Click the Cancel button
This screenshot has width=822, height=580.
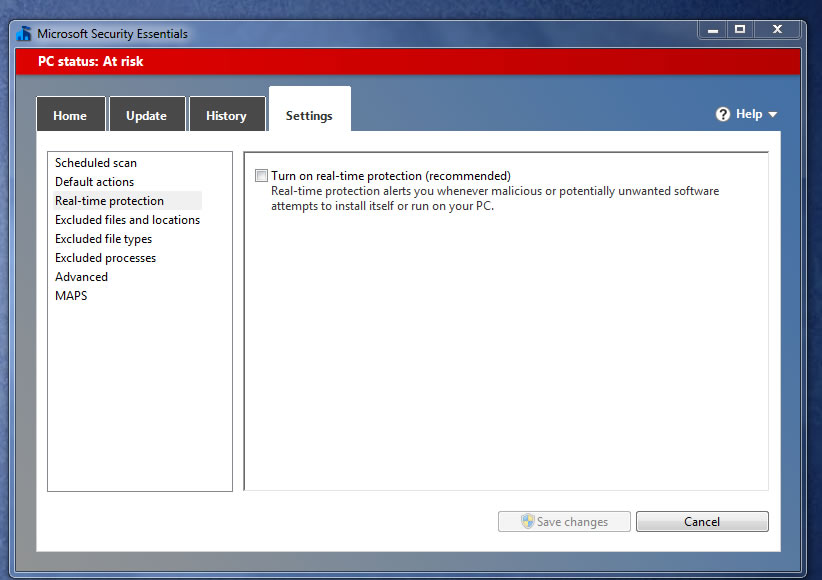point(702,521)
